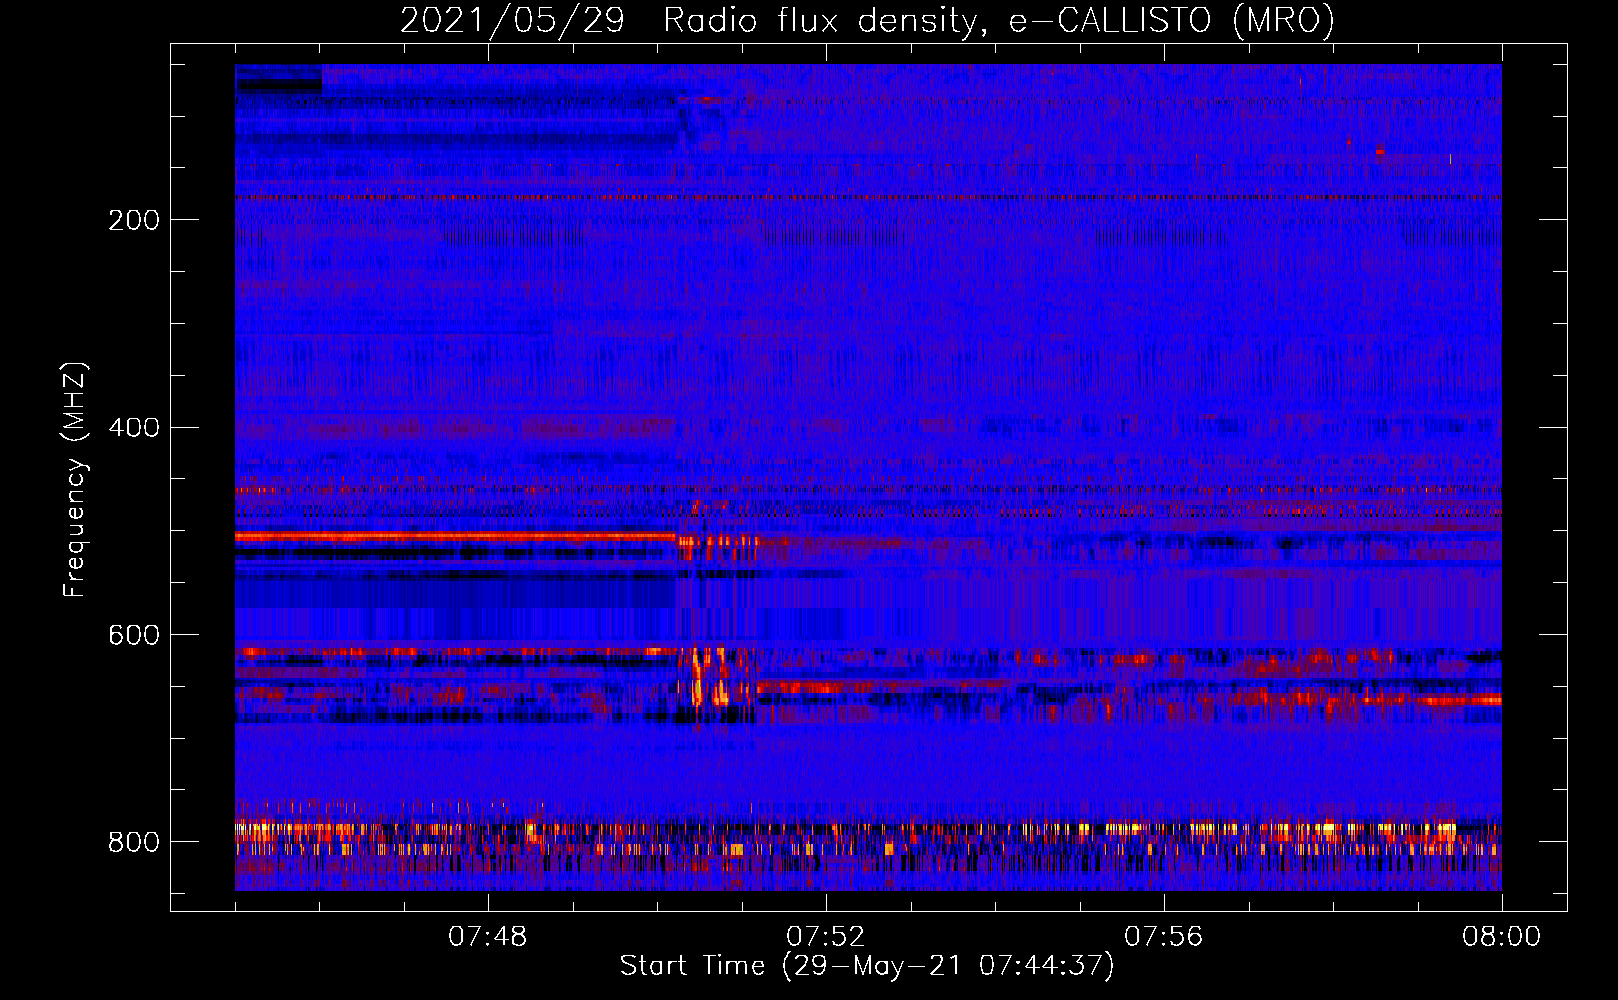Click the 200 frequency tick label
The height and width of the screenshot is (1000, 1618).
click(134, 220)
